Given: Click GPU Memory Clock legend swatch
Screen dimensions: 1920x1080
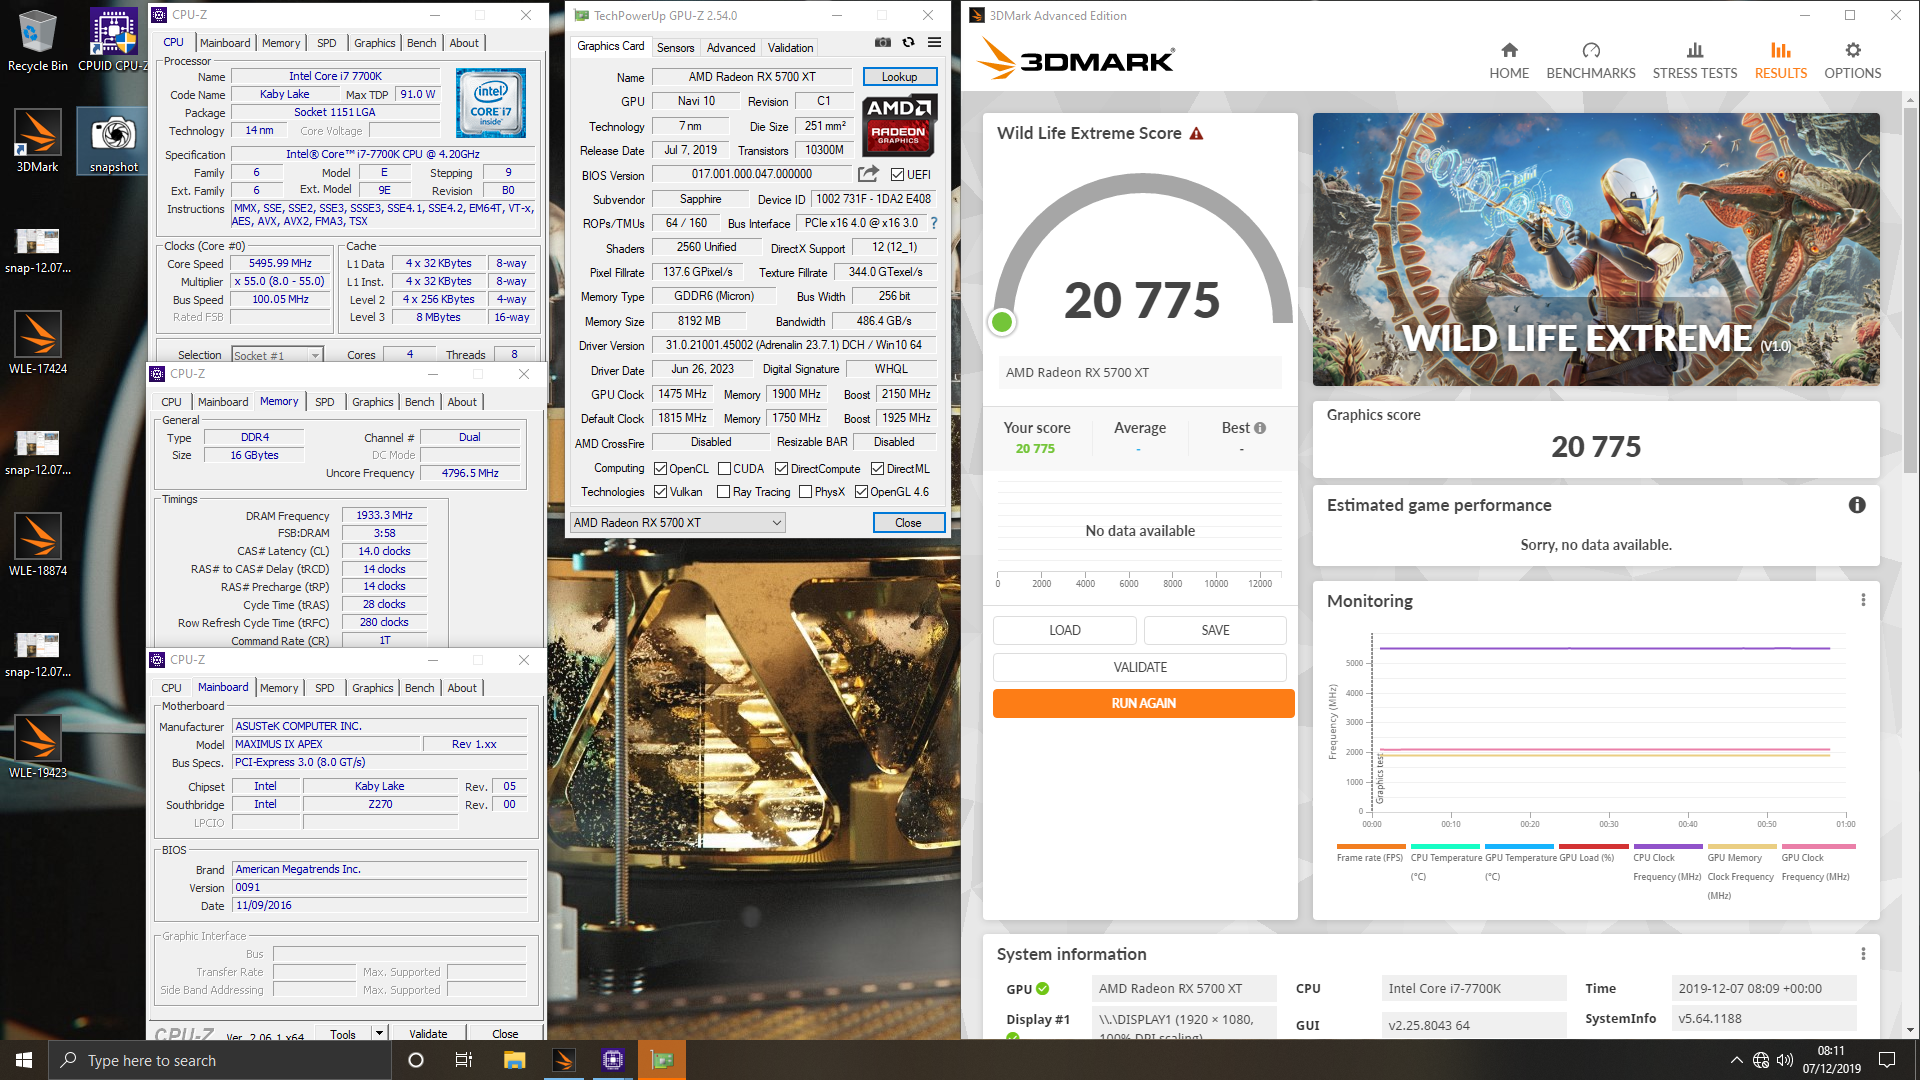Looking at the screenshot, I should (1741, 847).
